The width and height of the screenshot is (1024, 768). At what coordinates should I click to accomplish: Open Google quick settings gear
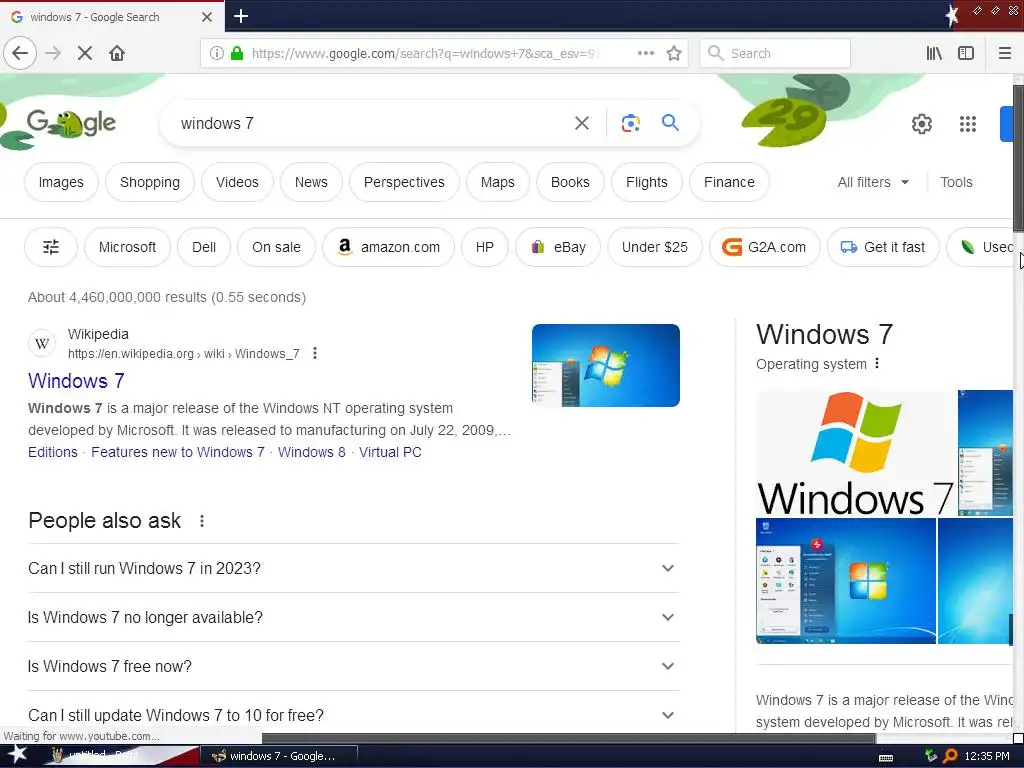pyautogui.click(x=921, y=123)
